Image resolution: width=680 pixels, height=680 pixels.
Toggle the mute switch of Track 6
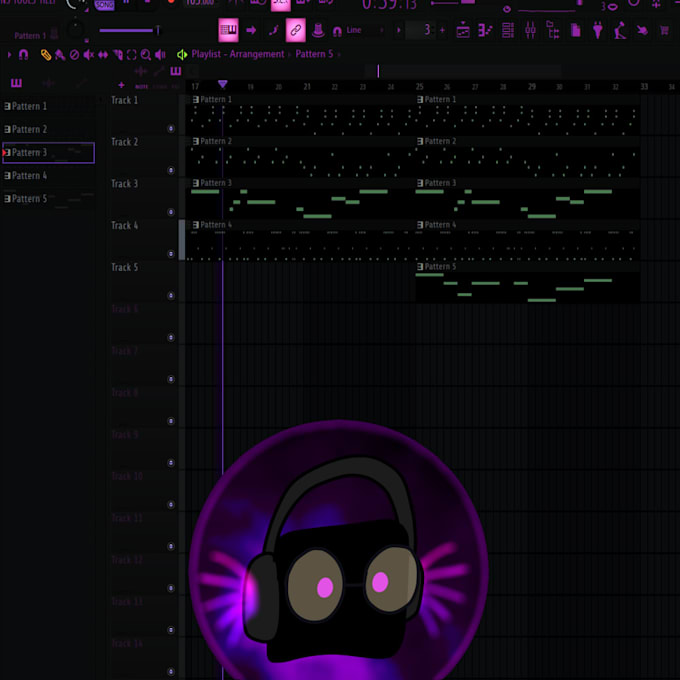coord(171,337)
